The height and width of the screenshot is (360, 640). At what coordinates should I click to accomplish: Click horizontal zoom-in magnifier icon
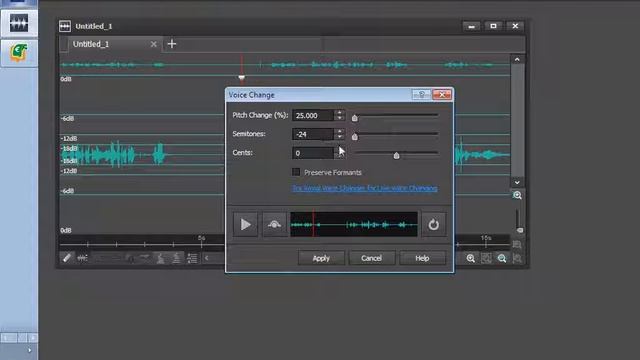click(x=471, y=258)
